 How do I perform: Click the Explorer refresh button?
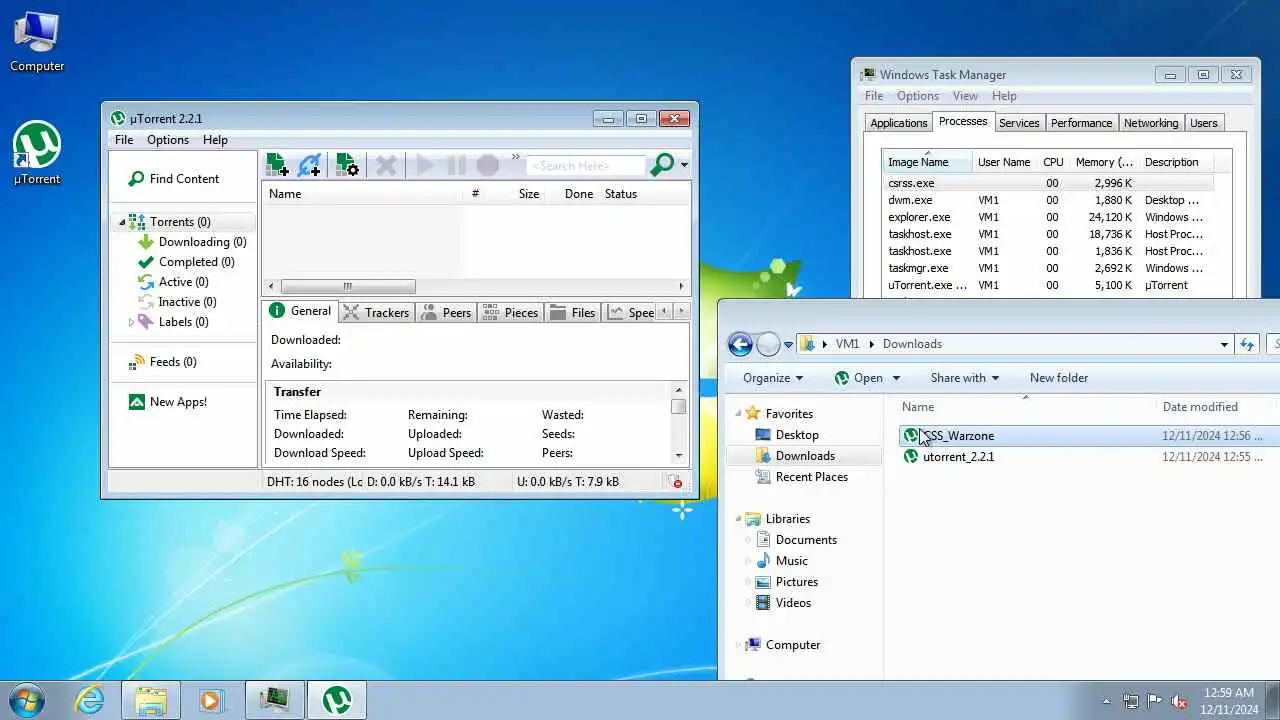click(1247, 344)
